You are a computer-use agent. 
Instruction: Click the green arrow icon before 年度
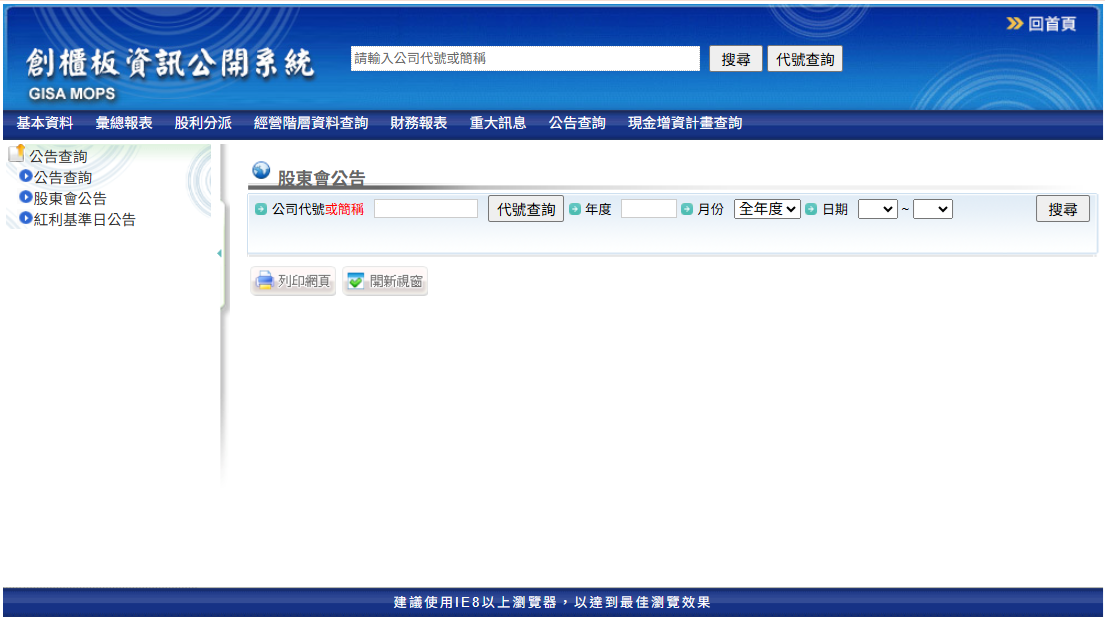(575, 209)
